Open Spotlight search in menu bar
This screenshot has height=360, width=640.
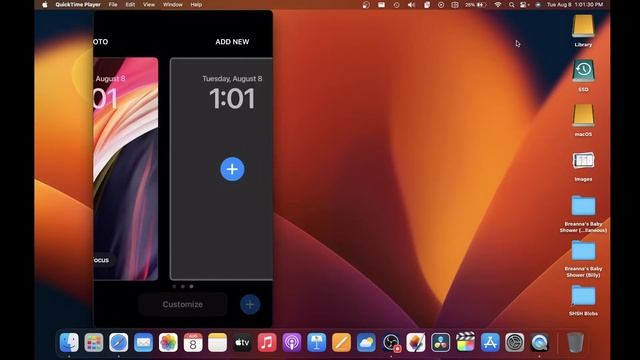[511, 4]
